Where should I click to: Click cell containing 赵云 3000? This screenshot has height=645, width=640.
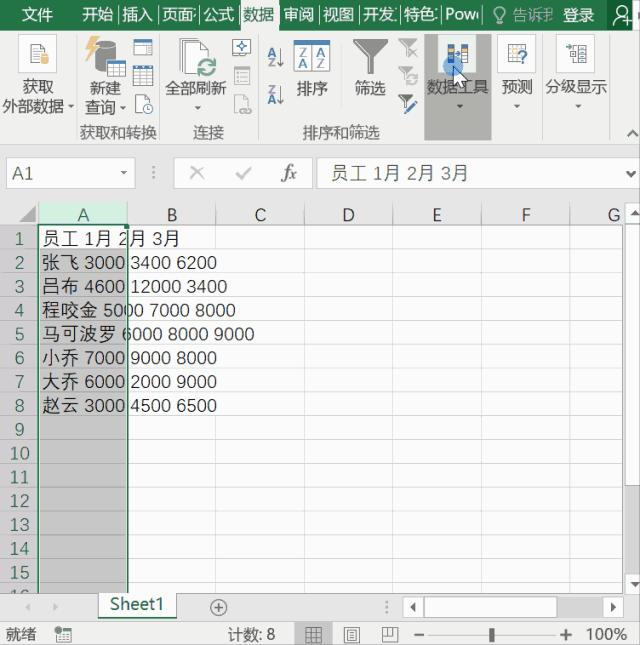pyautogui.click(x=83, y=405)
